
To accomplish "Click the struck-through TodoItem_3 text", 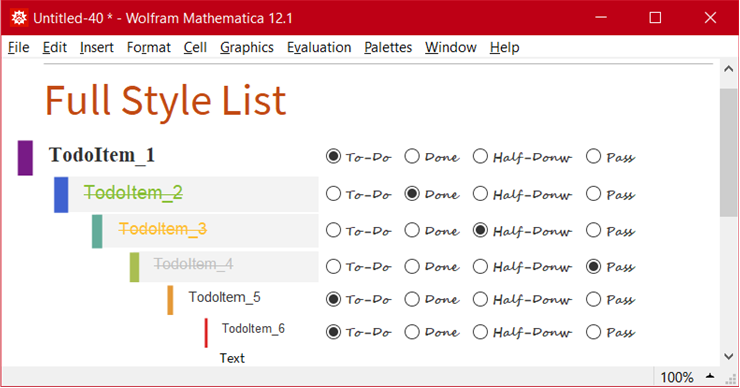I will coord(162,229).
